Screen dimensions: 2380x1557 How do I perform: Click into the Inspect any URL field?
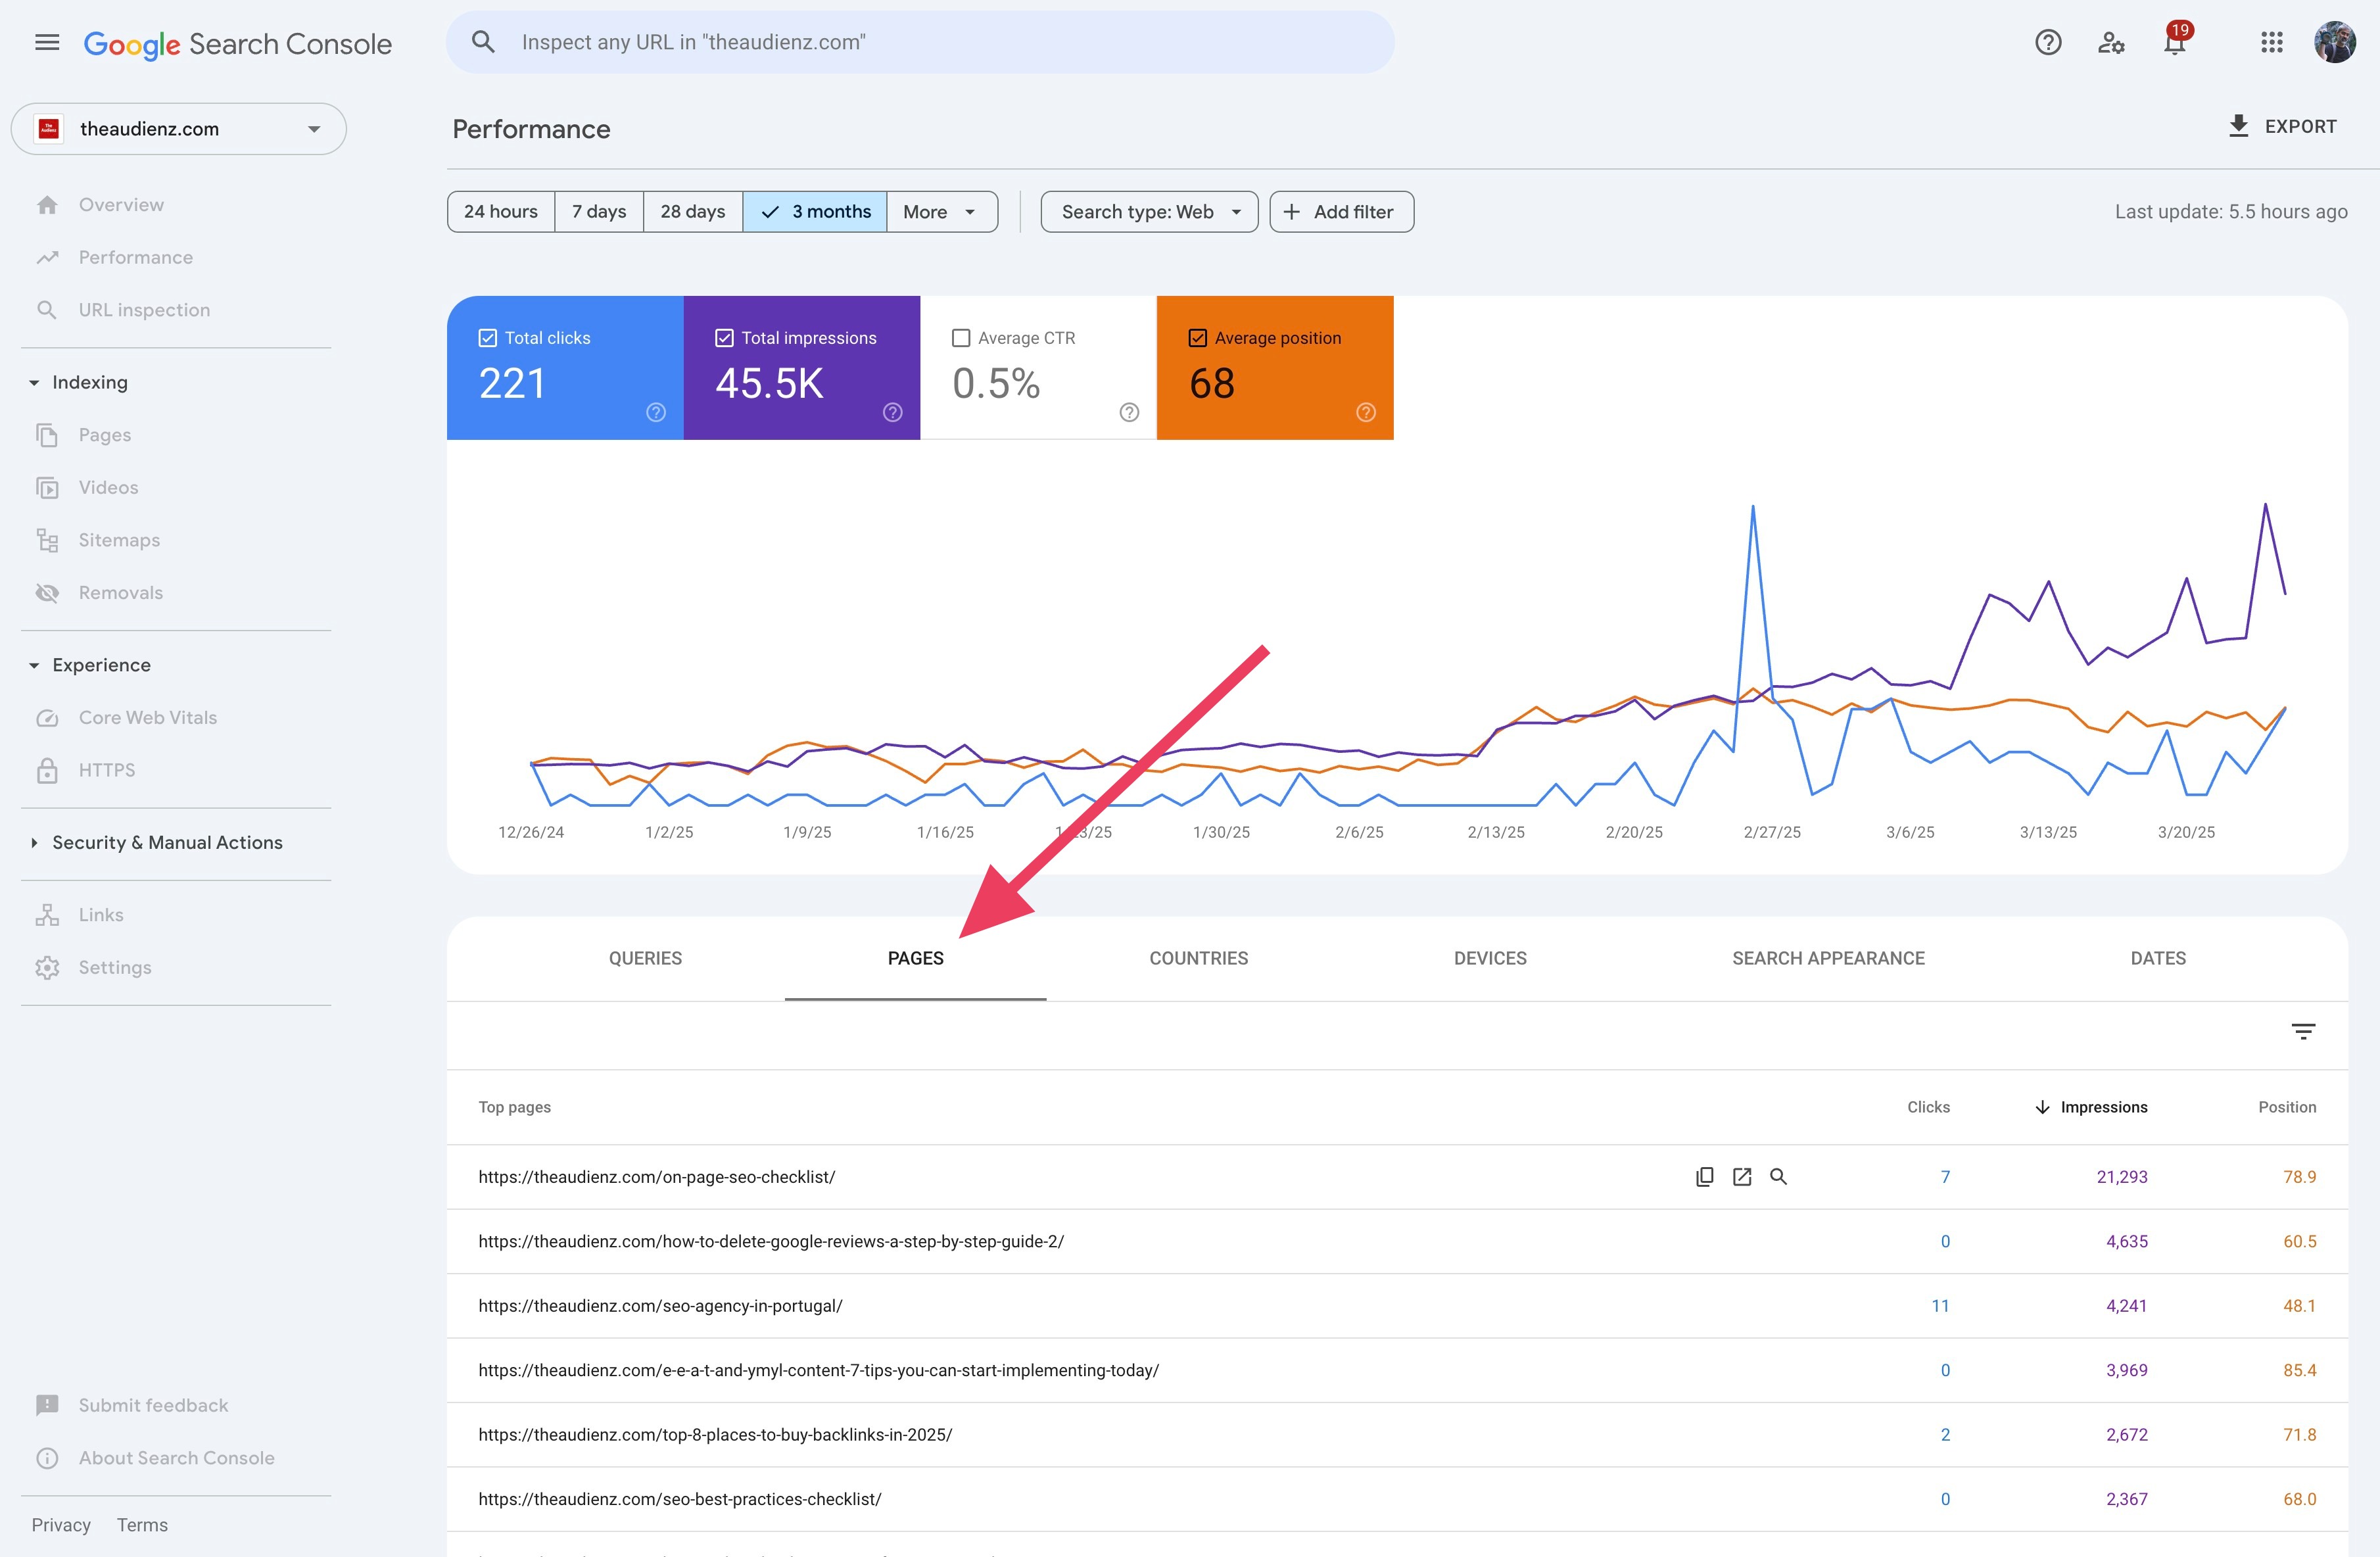pos(920,42)
